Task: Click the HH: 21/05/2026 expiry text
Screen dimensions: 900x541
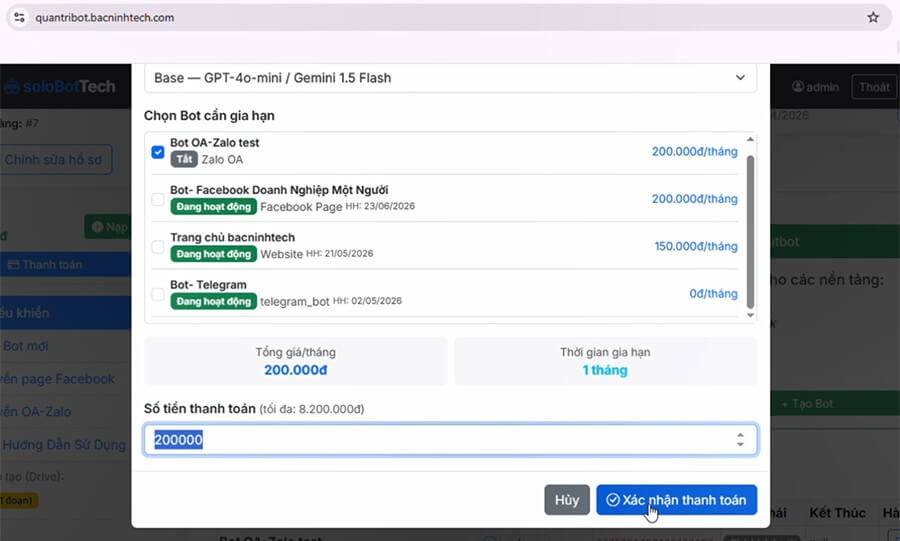Action: click(339, 253)
